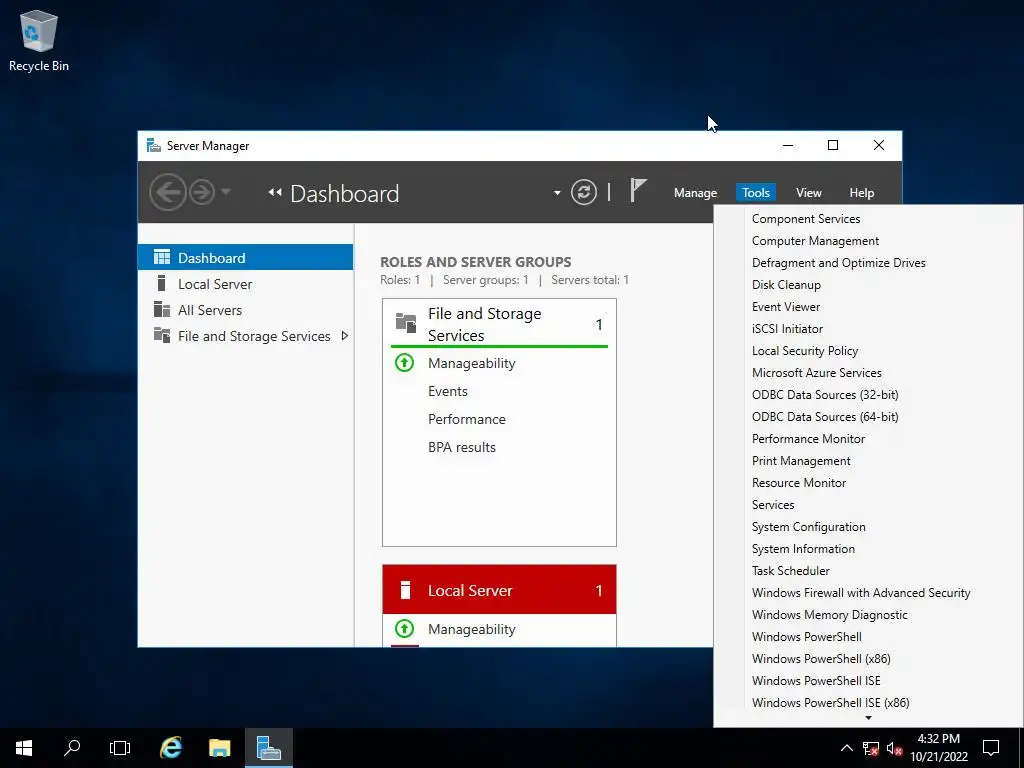Choose ODBC Data Sources (32-bit)
This screenshot has width=1024, height=768.
868,394
